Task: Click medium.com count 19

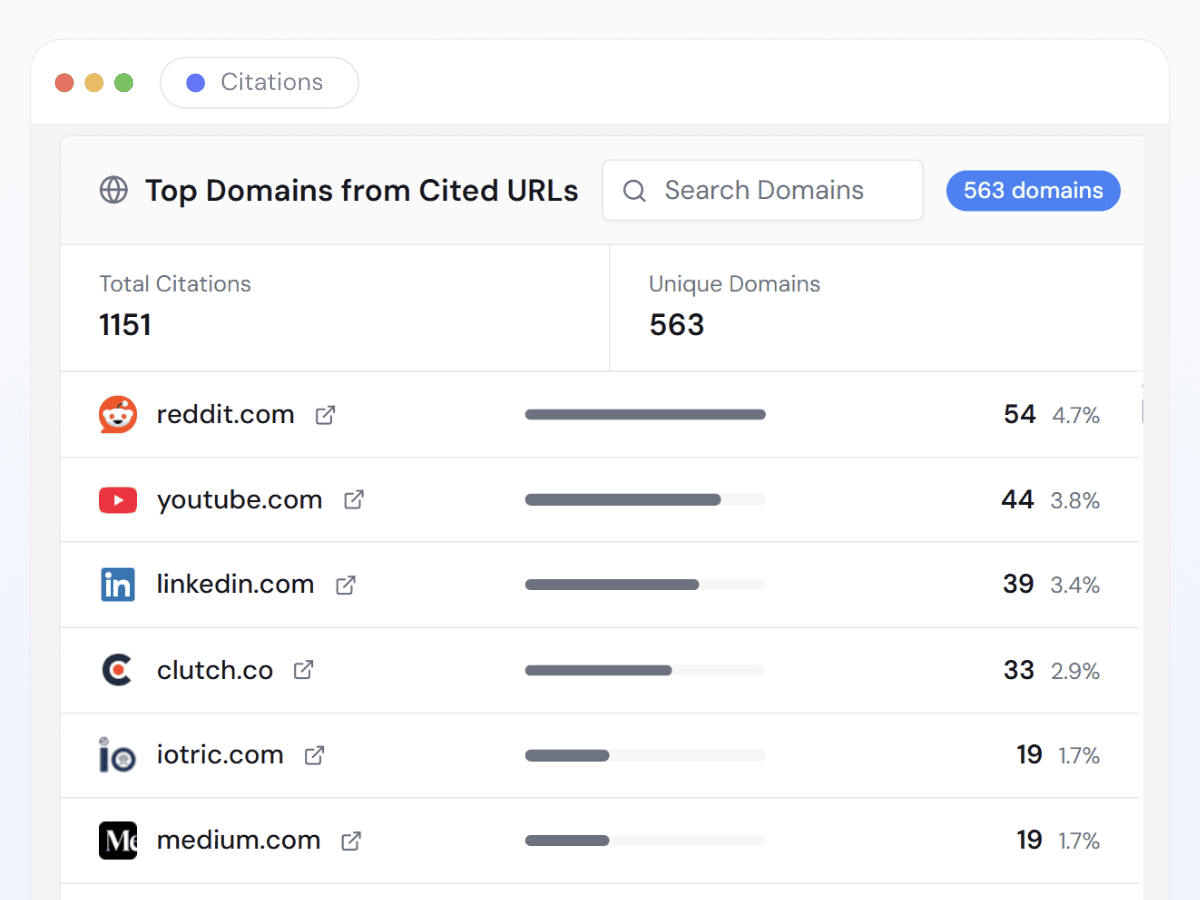Action: click(1029, 840)
